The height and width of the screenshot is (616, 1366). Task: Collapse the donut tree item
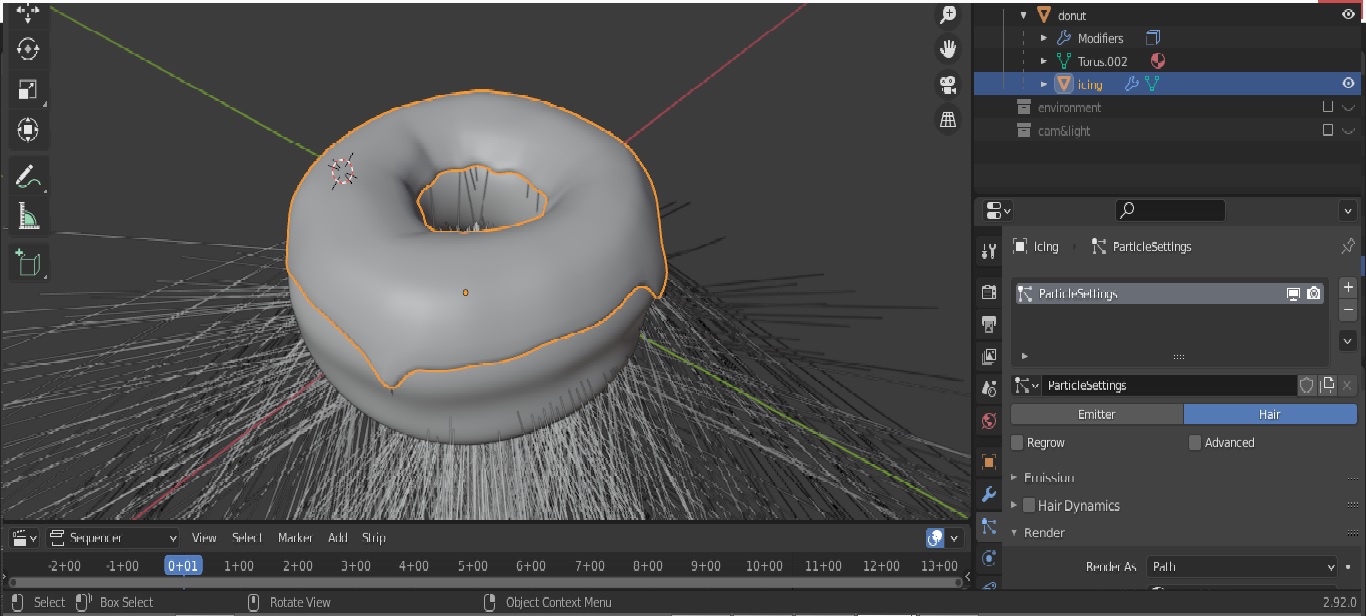tap(1023, 15)
